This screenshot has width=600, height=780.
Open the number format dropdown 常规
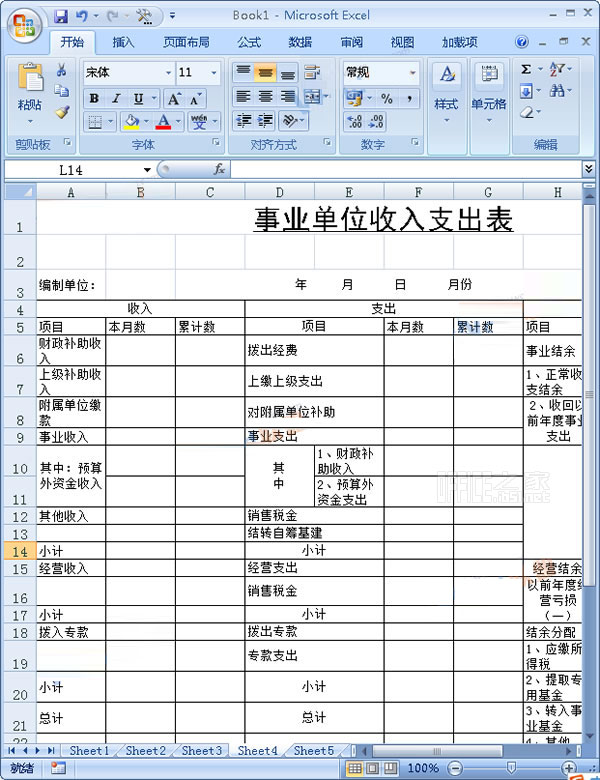(x=412, y=73)
